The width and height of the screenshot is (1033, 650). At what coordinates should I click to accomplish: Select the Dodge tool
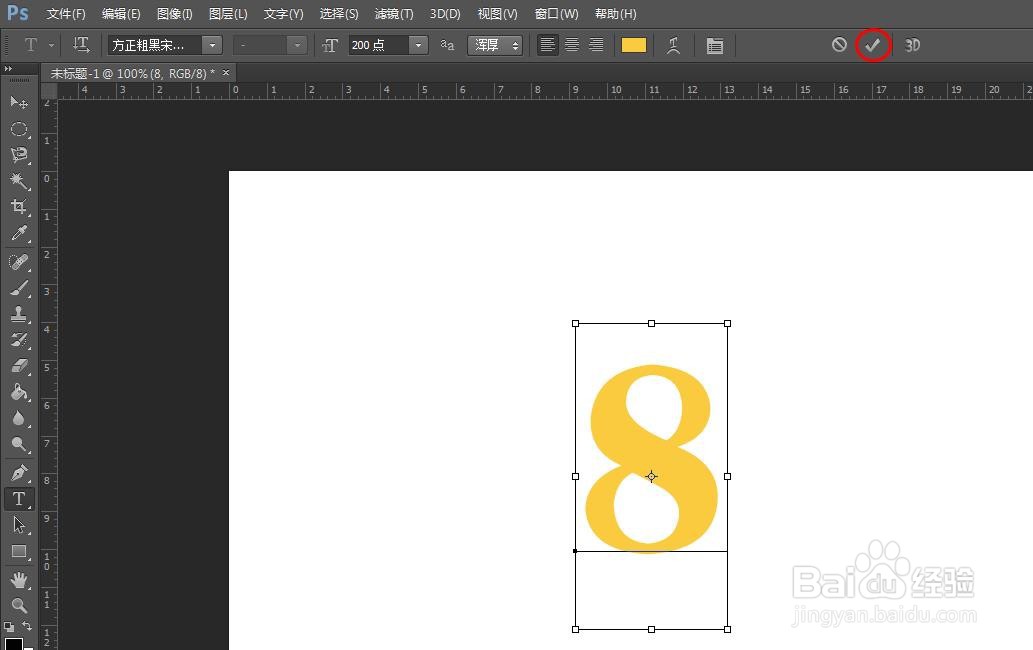click(x=18, y=445)
